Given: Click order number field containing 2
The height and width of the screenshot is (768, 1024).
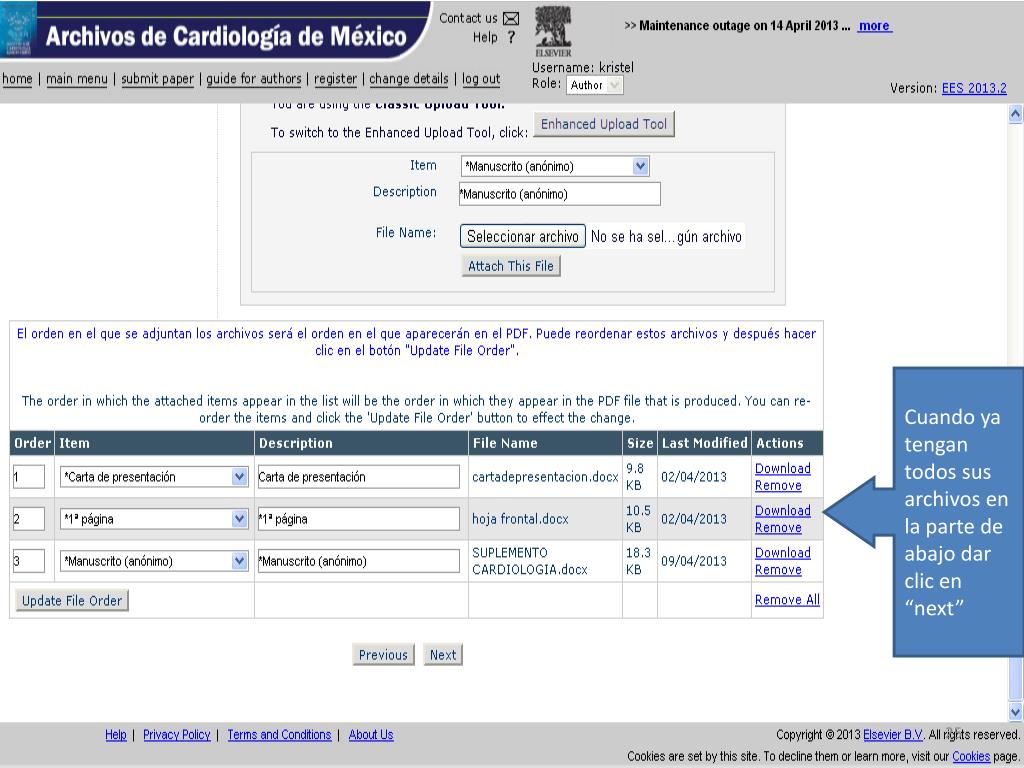Looking at the screenshot, I should point(29,519).
